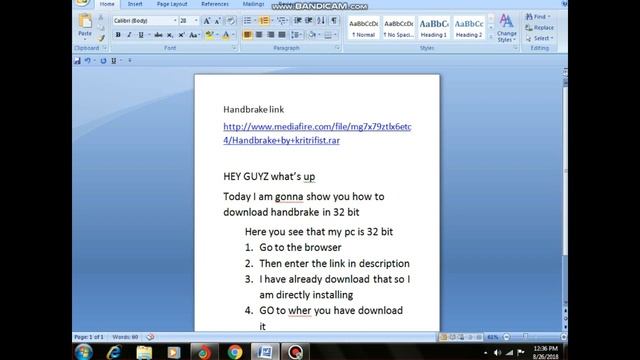640x360 pixels.
Task: Toggle Subscript formatting
Action: click(170, 35)
